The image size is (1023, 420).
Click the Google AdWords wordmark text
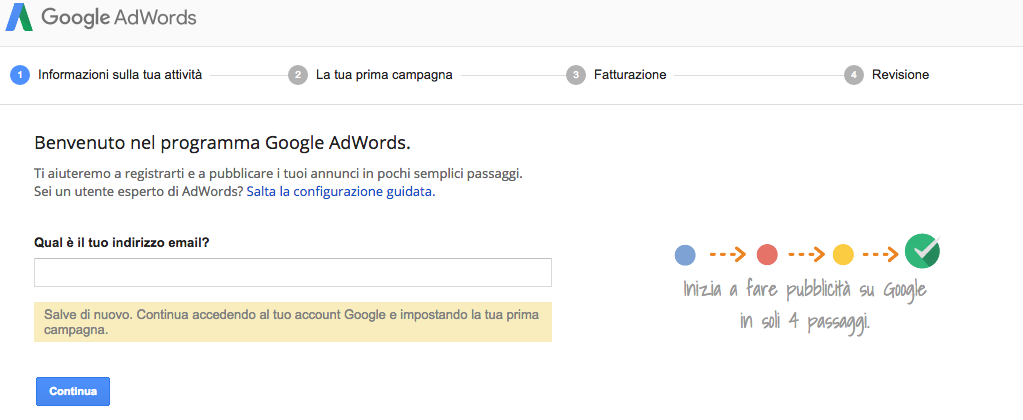click(x=119, y=17)
